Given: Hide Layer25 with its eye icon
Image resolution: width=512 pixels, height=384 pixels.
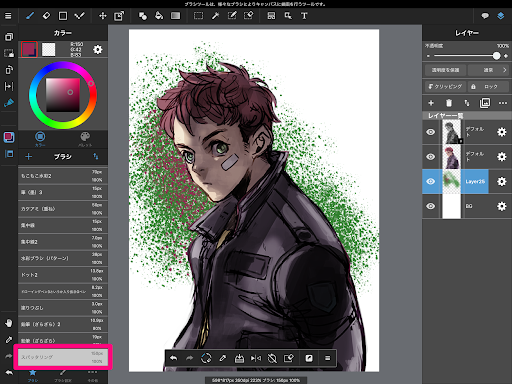Looking at the screenshot, I should click(x=431, y=181).
